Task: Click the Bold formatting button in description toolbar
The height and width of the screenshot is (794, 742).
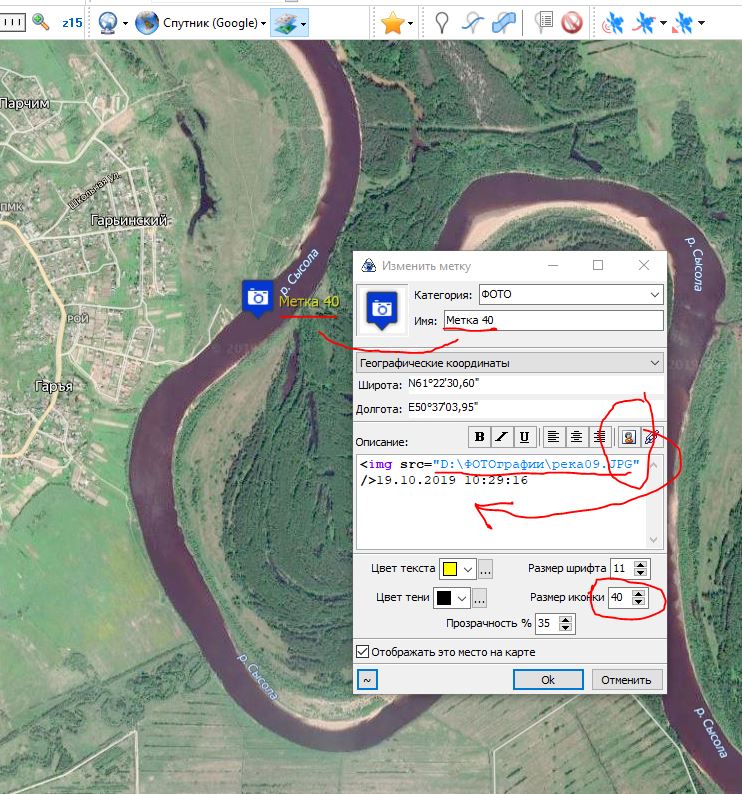Action: [479, 437]
